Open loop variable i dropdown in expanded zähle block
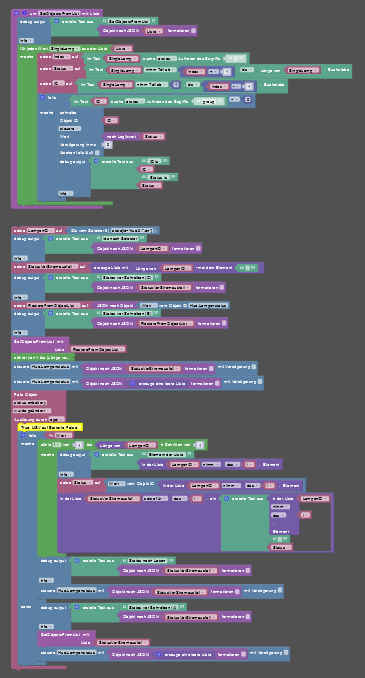 click(x=57, y=444)
